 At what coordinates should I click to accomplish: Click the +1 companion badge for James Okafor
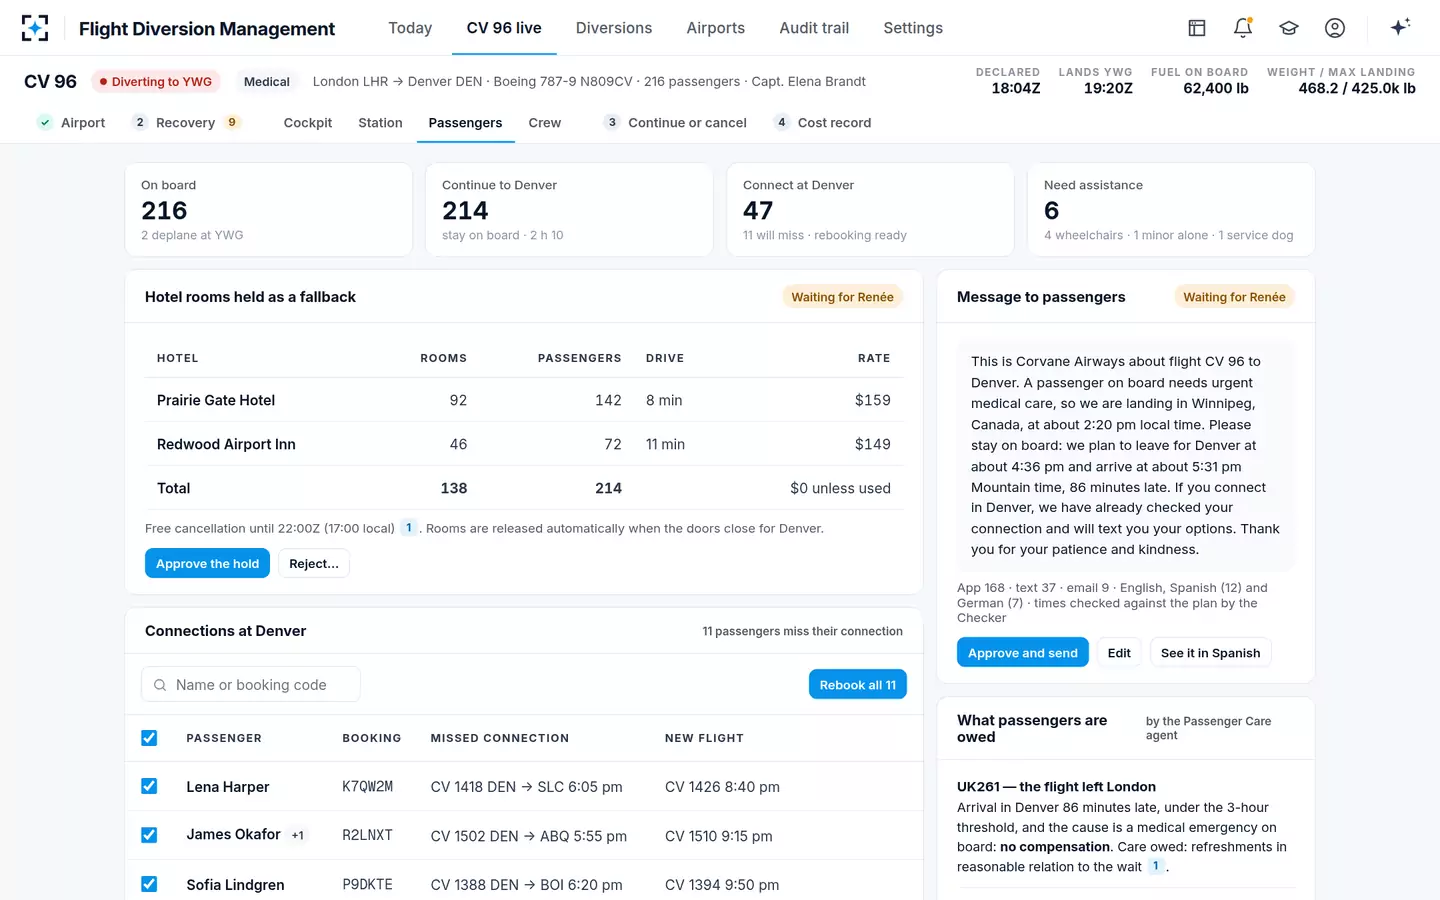[298, 835]
